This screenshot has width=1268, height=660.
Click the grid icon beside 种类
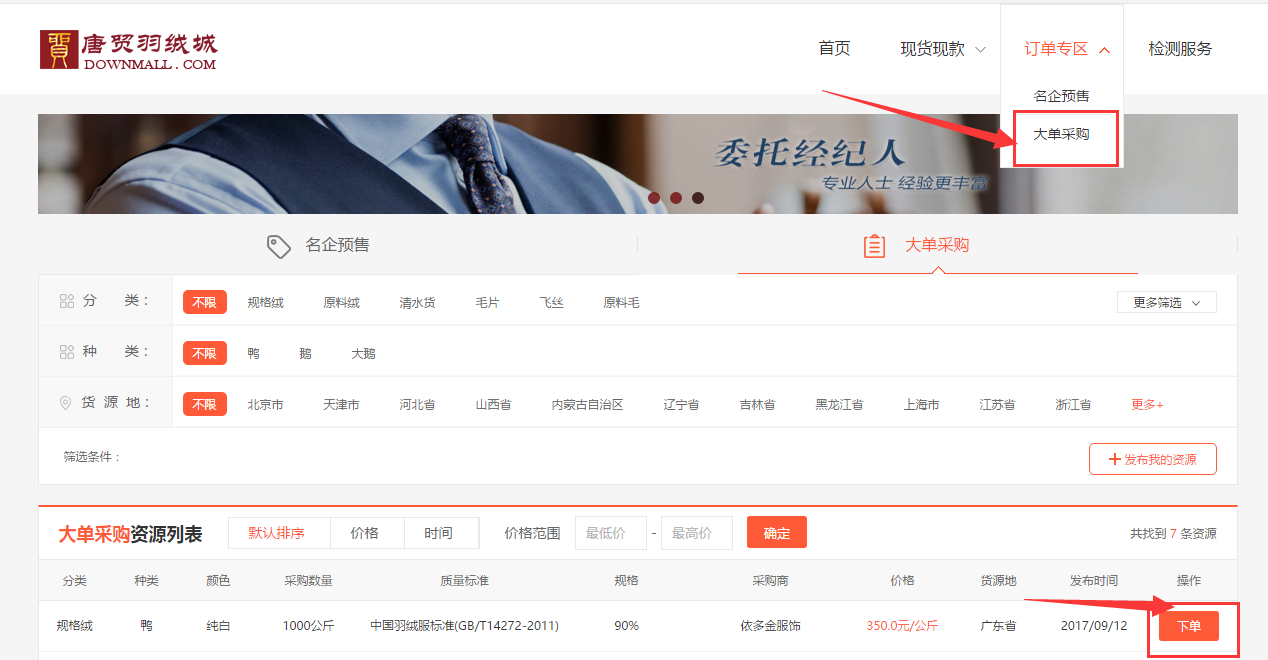pyautogui.click(x=67, y=352)
